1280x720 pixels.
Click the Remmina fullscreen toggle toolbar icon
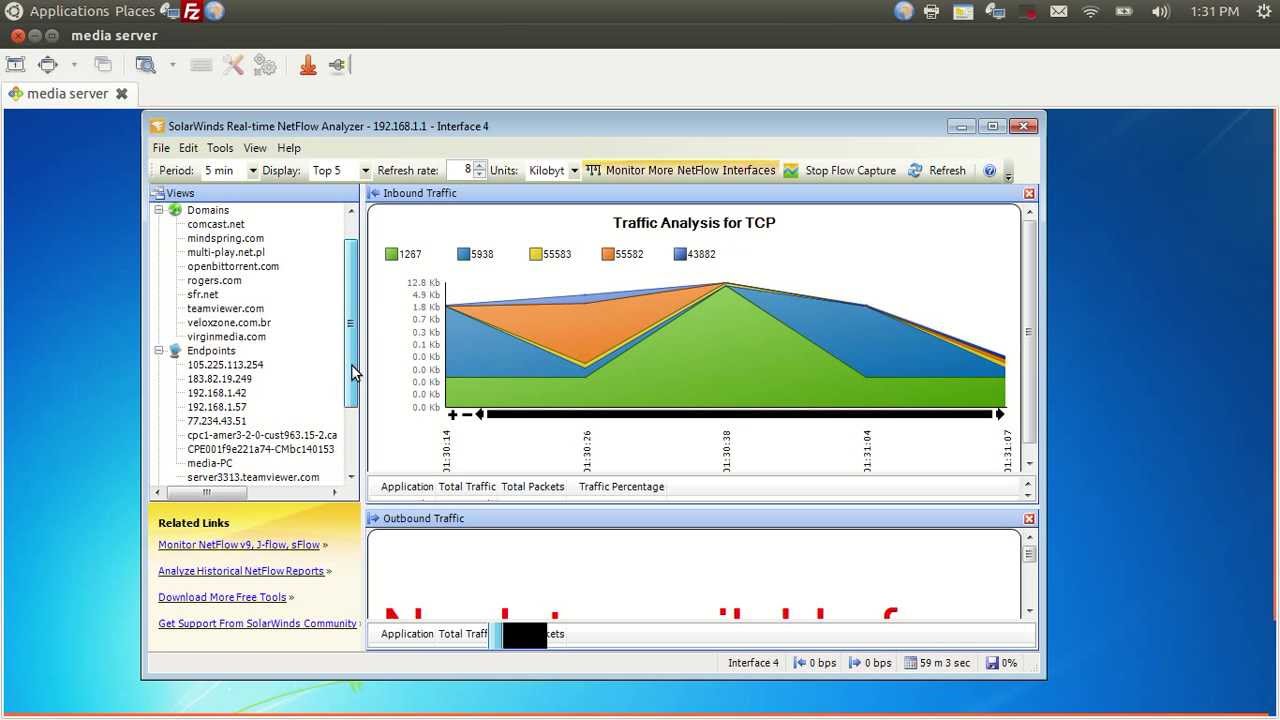tap(15, 65)
